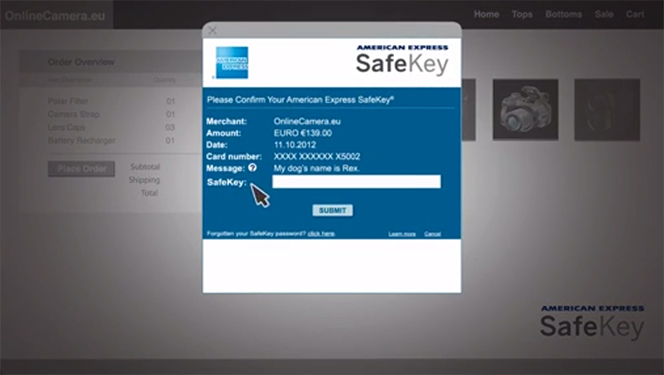Close the SafeKey dialog with X

[213, 30]
